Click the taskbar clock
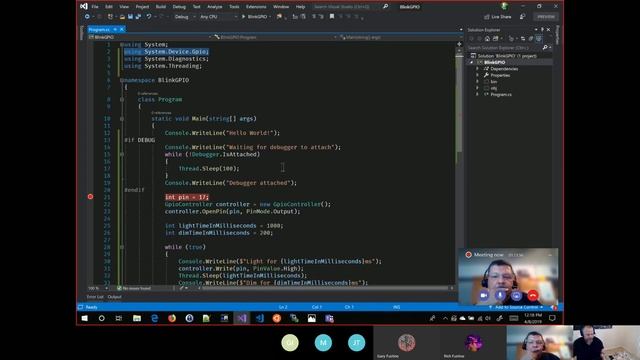The height and width of the screenshot is (360, 640). (x=533, y=318)
